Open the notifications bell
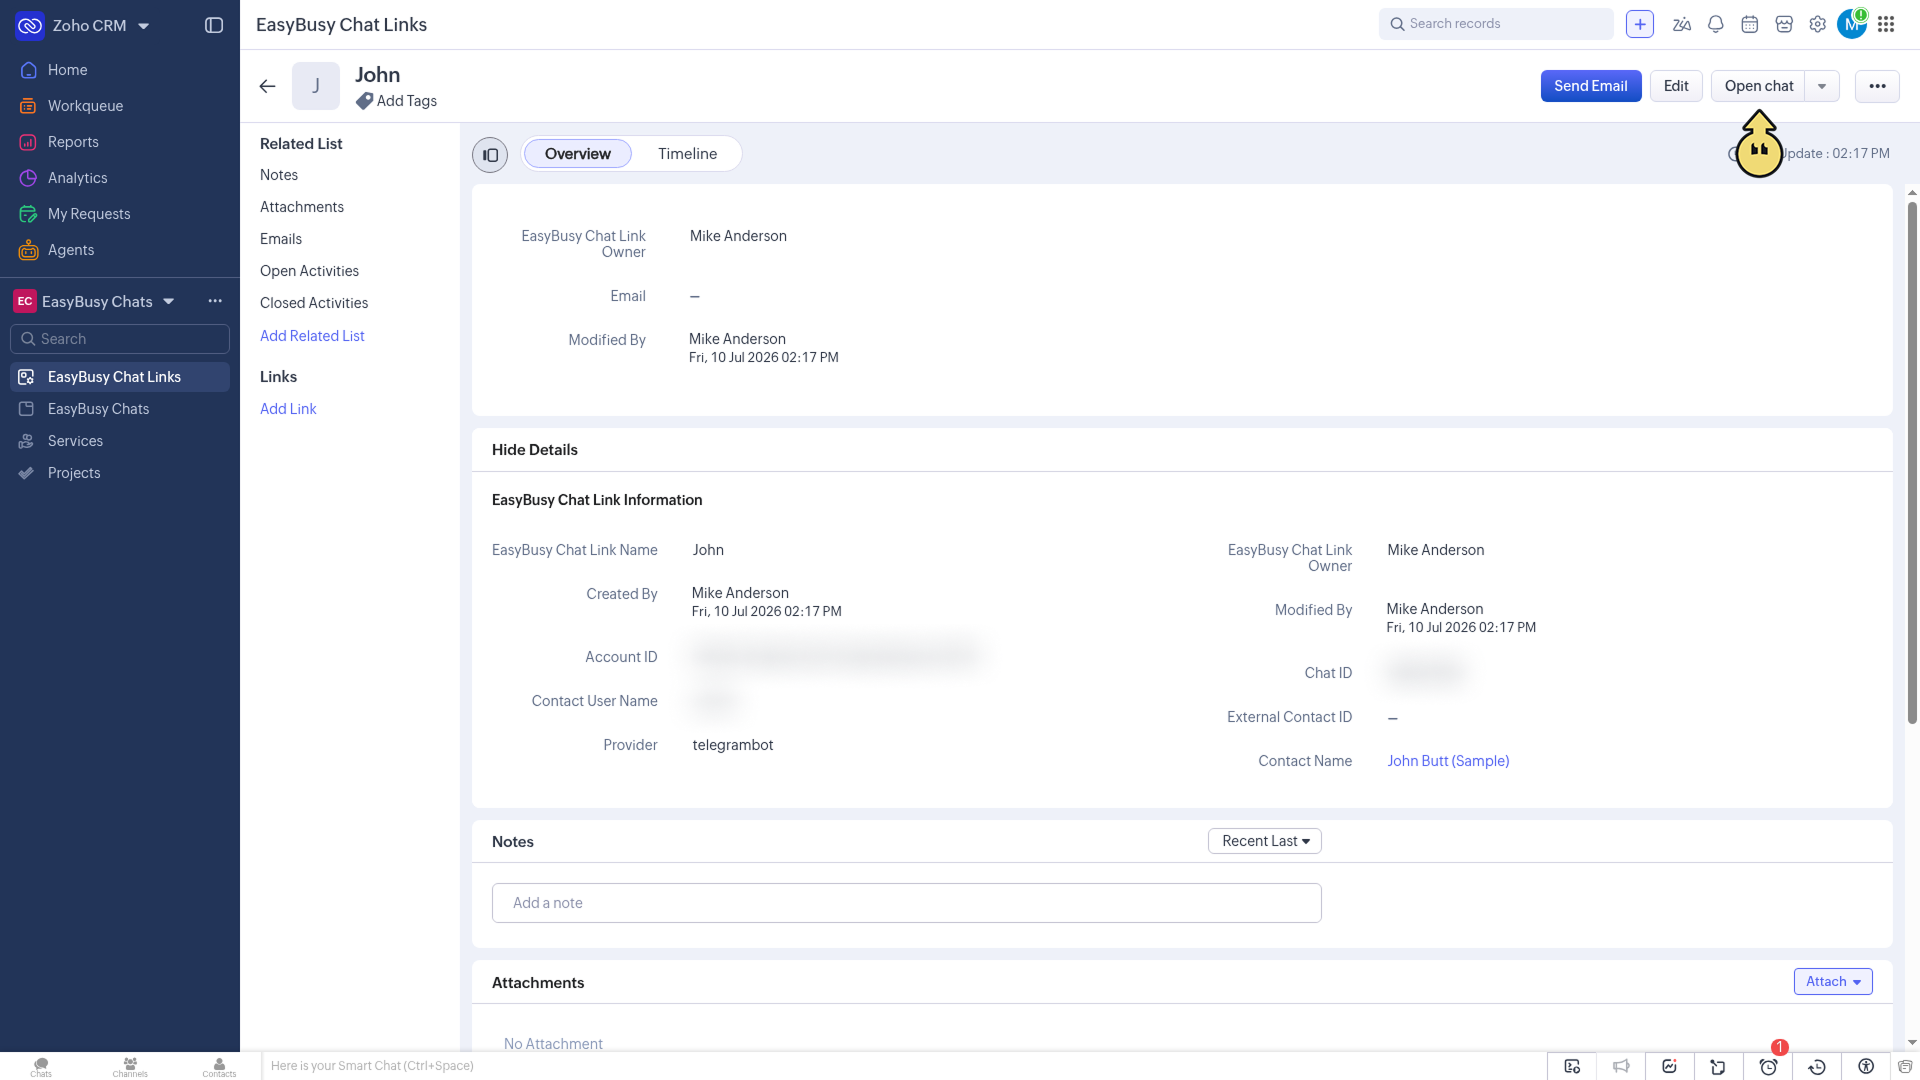 [x=1716, y=24]
